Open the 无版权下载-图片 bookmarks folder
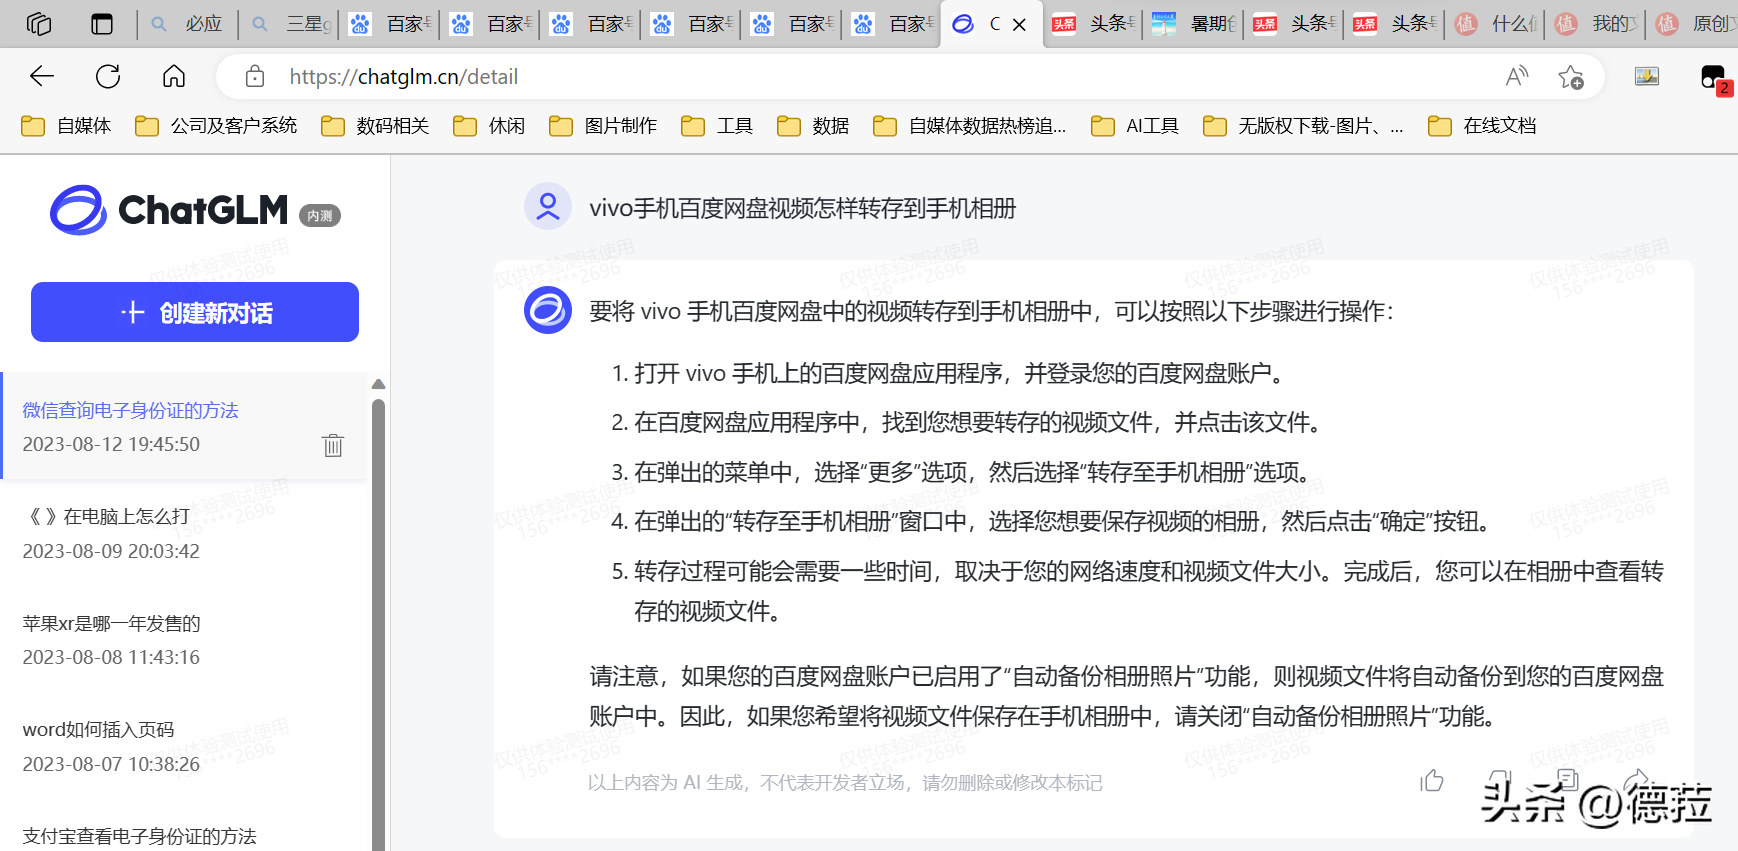The width and height of the screenshot is (1738, 851). (x=1303, y=126)
